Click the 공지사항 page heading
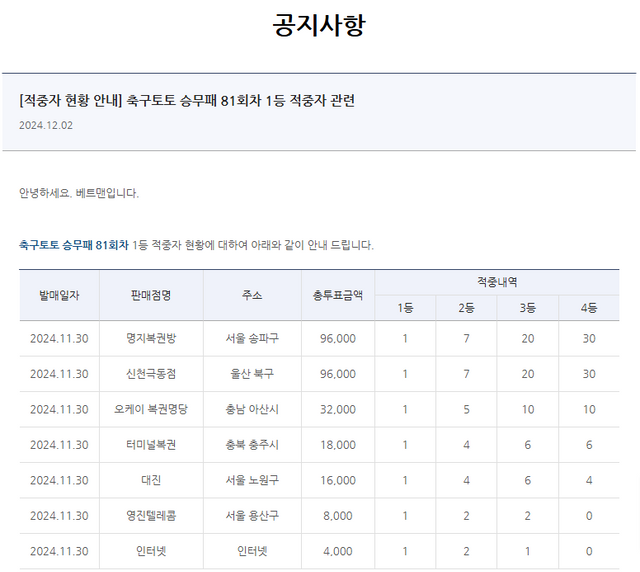 click(319, 25)
